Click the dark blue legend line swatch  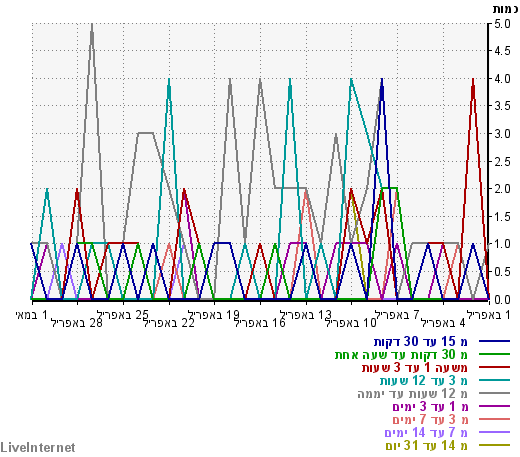495,341
